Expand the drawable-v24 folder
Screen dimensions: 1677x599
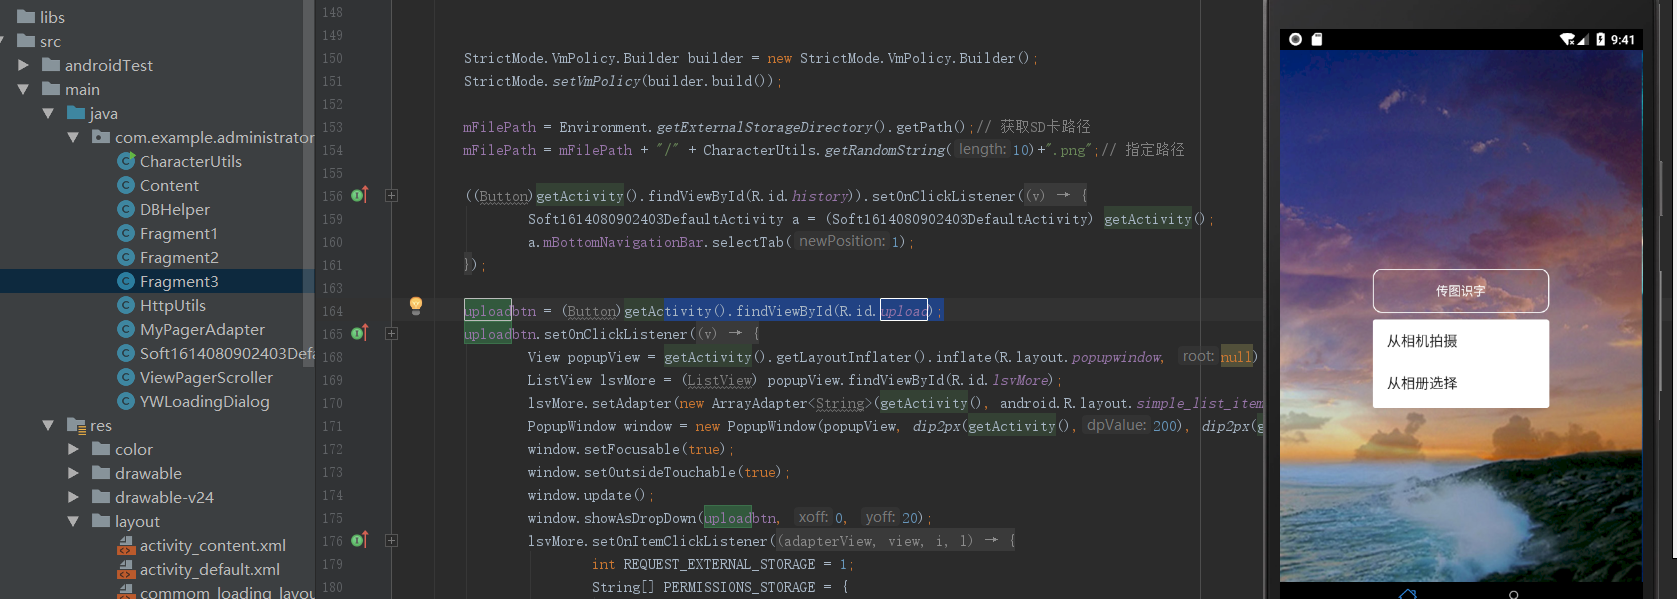(73, 497)
